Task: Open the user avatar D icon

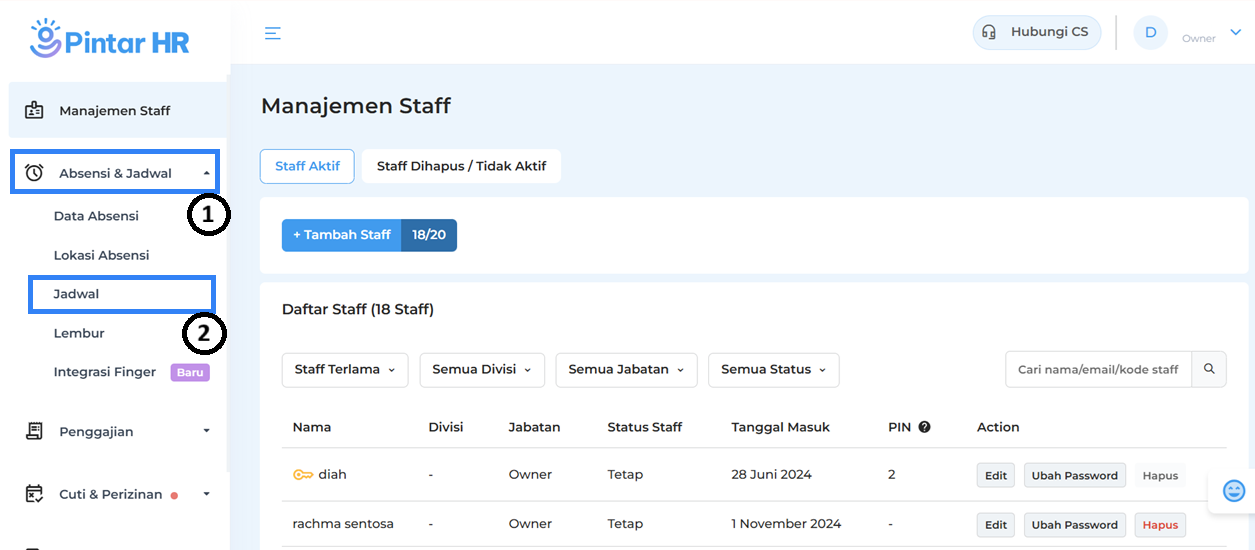Action: (1150, 33)
